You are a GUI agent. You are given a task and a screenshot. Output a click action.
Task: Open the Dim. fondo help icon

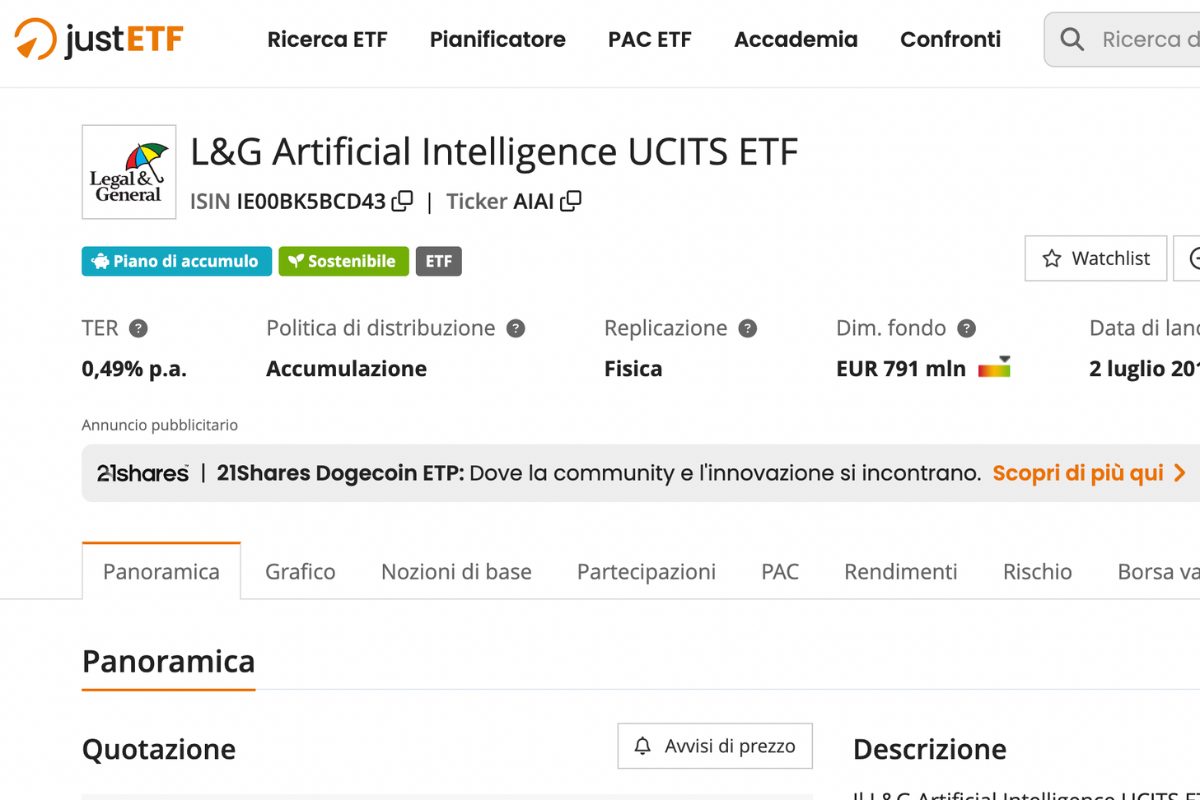[966, 328]
